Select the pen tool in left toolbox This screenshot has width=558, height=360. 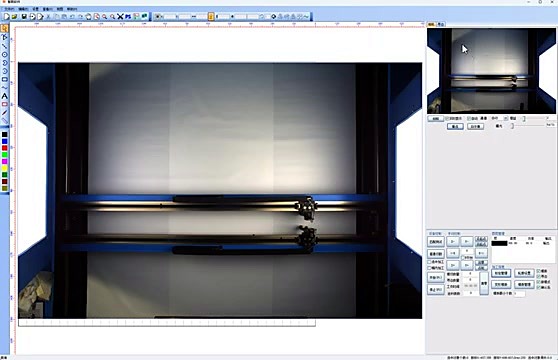tap(4, 113)
